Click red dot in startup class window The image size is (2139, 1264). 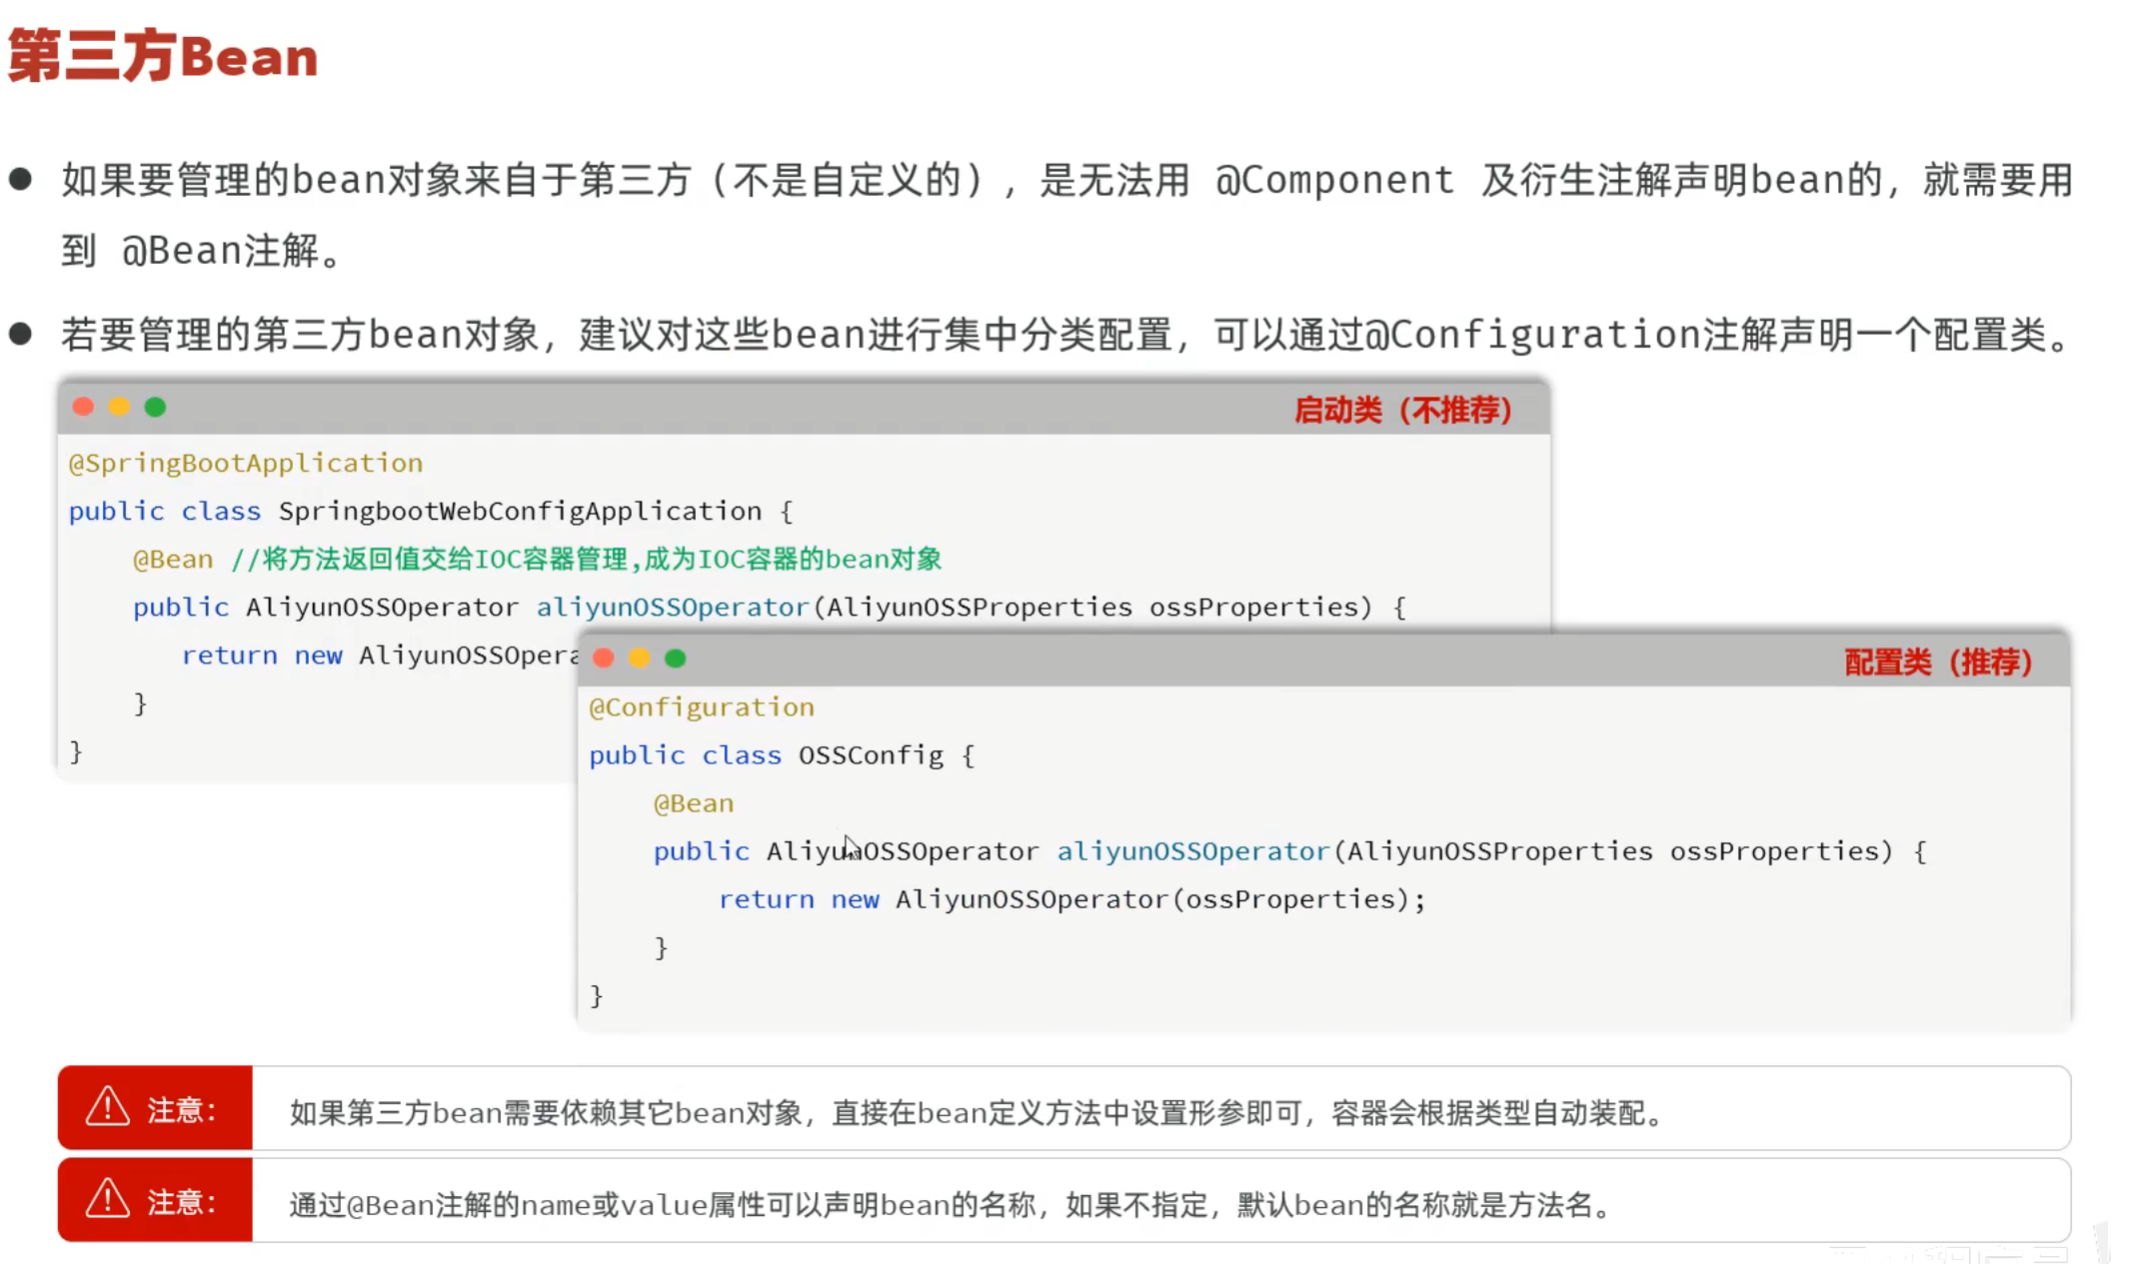84,407
